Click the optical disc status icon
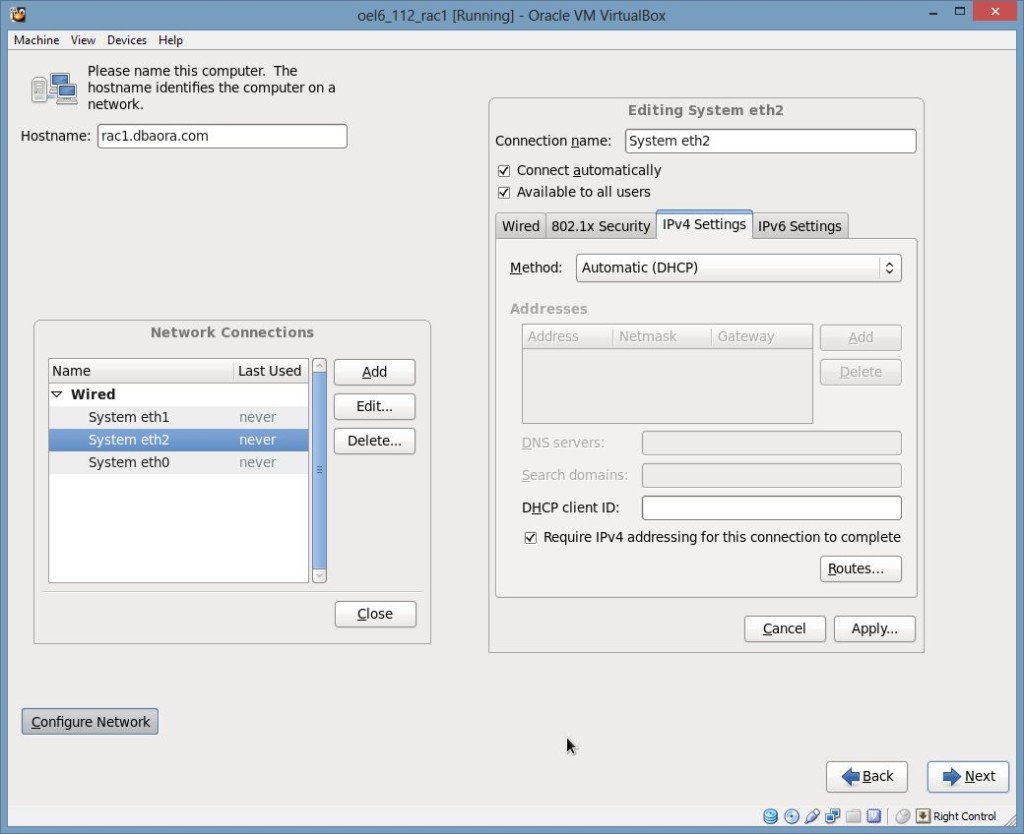The width and height of the screenshot is (1024, 834). click(x=792, y=816)
